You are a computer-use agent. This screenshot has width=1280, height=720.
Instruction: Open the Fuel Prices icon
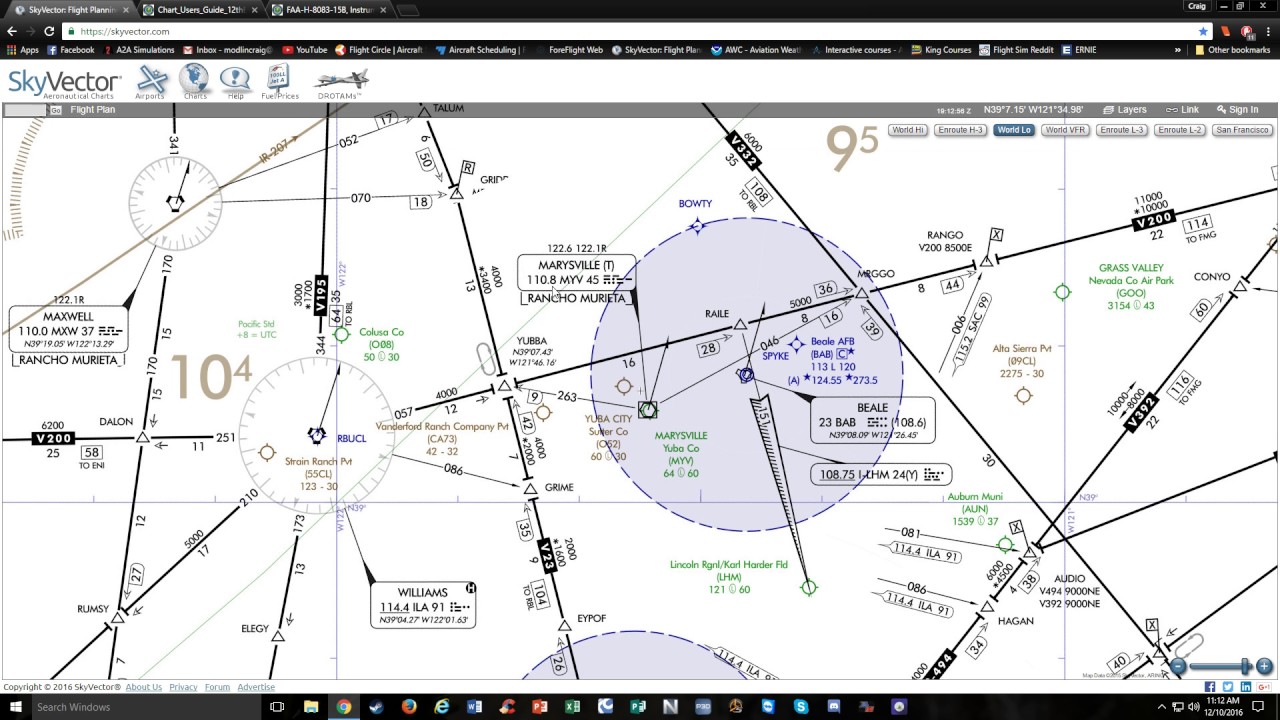[x=280, y=82]
